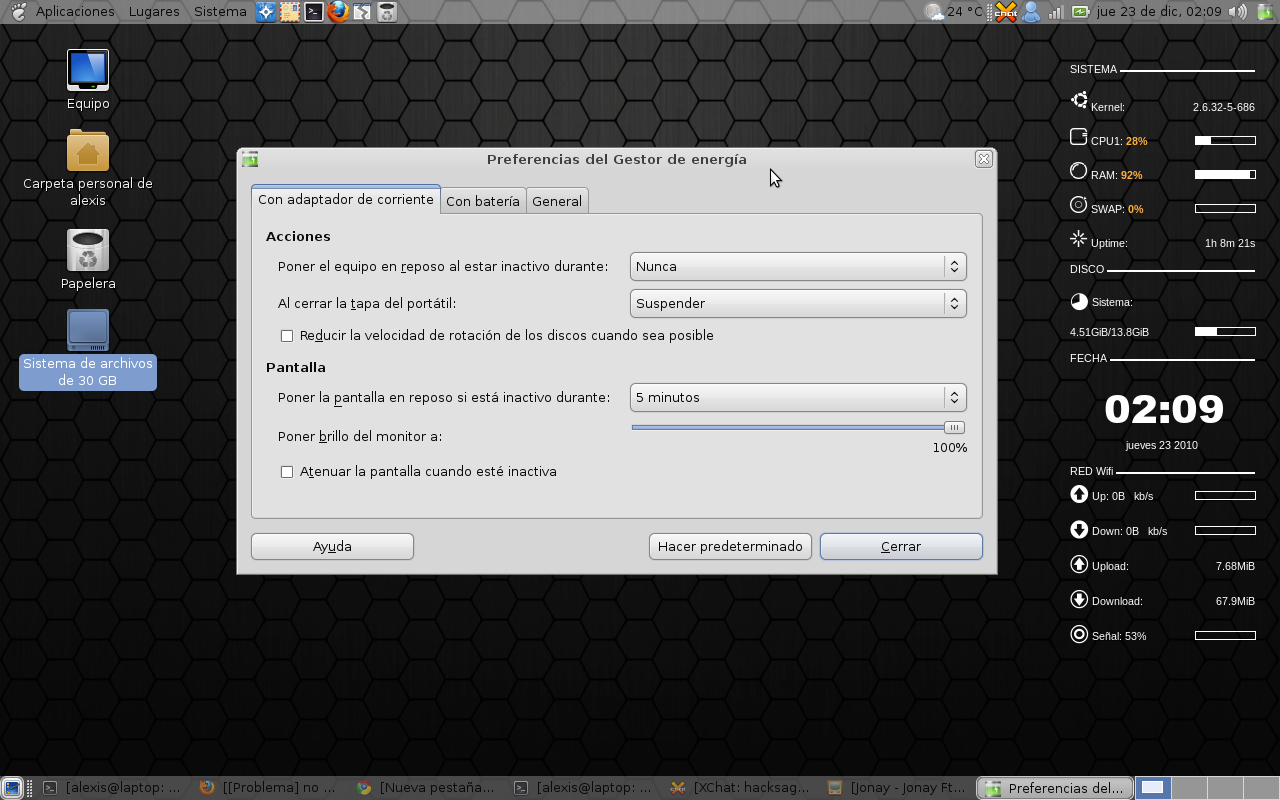Click the Uptime value 1h 8m 21s
This screenshot has width=1280, height=800.
click(1230, 243)
